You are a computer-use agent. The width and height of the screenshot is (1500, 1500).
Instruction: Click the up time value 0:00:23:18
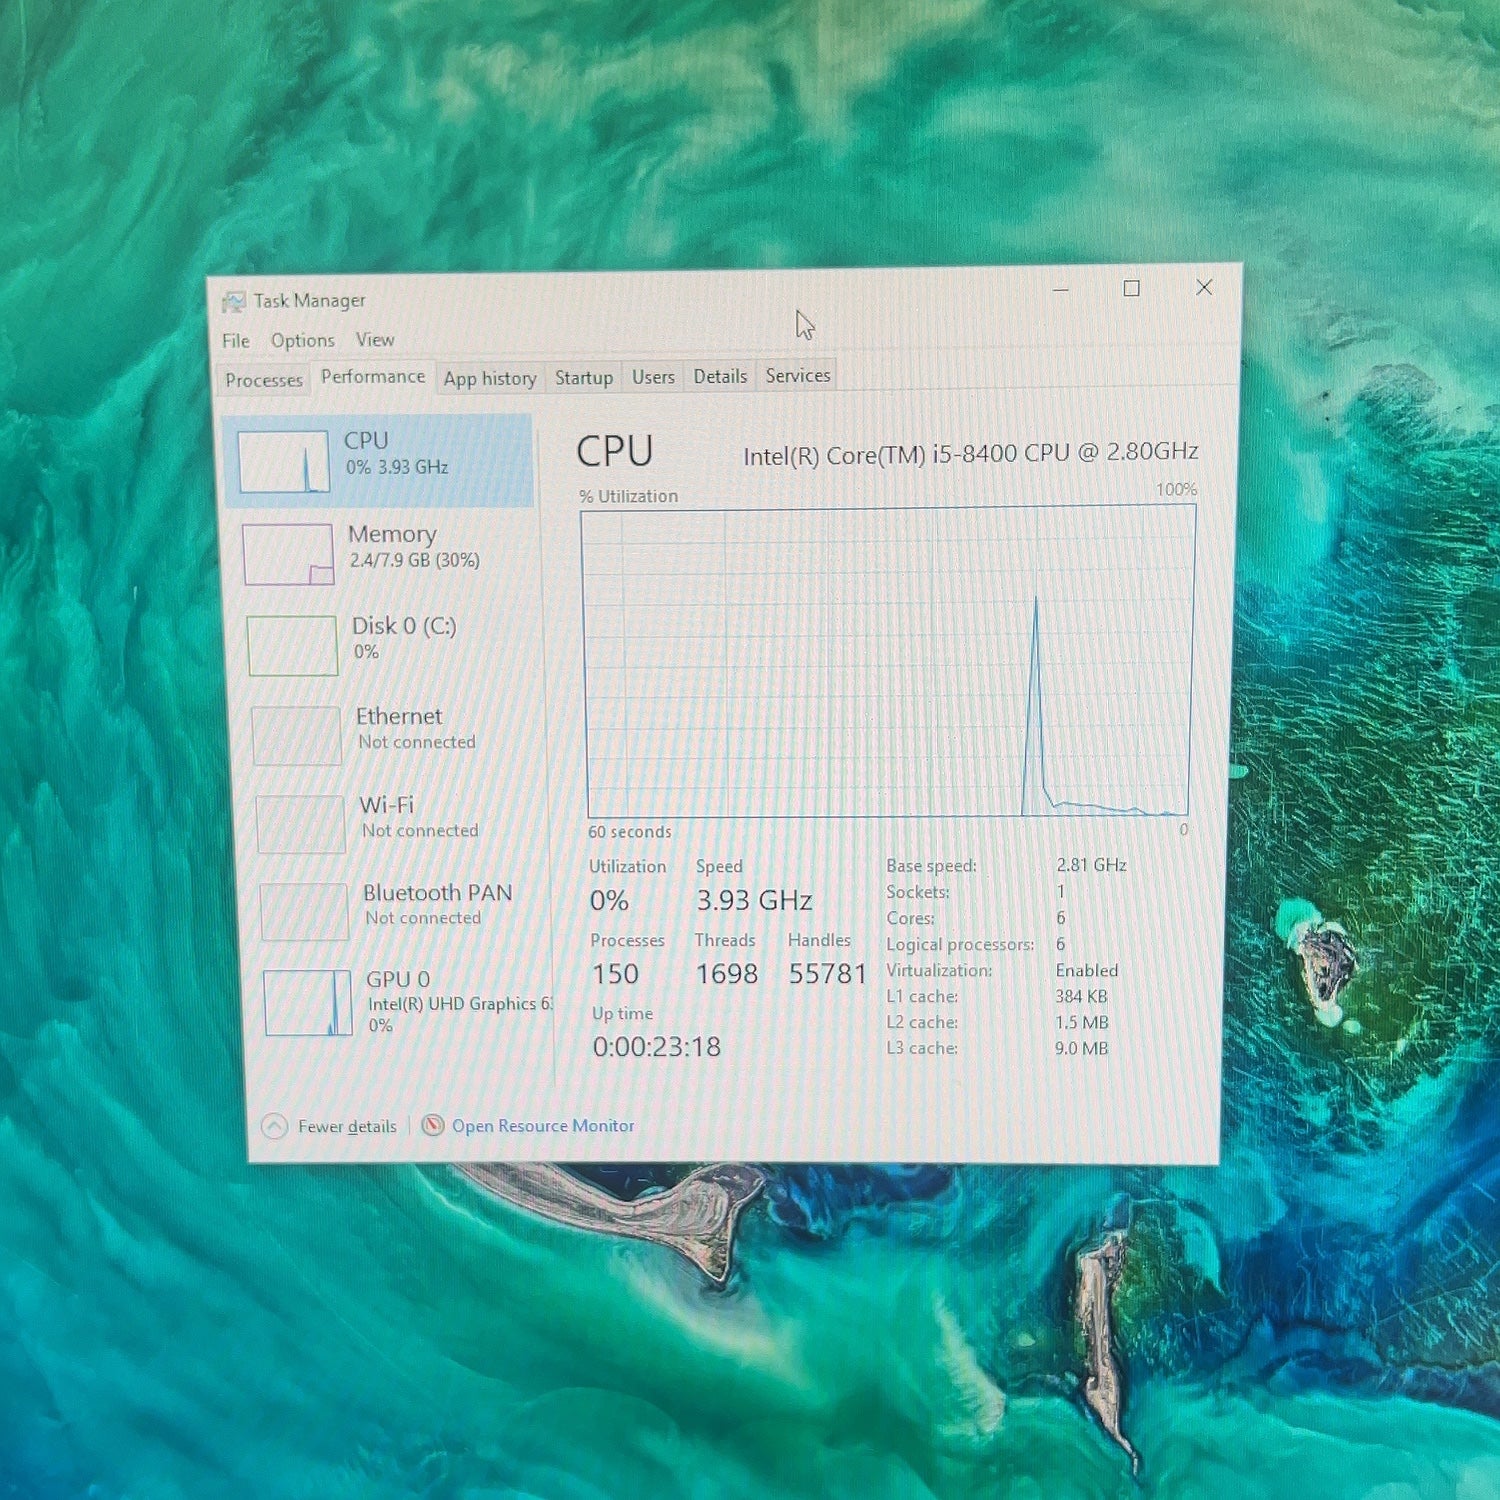pos(656,1047)
